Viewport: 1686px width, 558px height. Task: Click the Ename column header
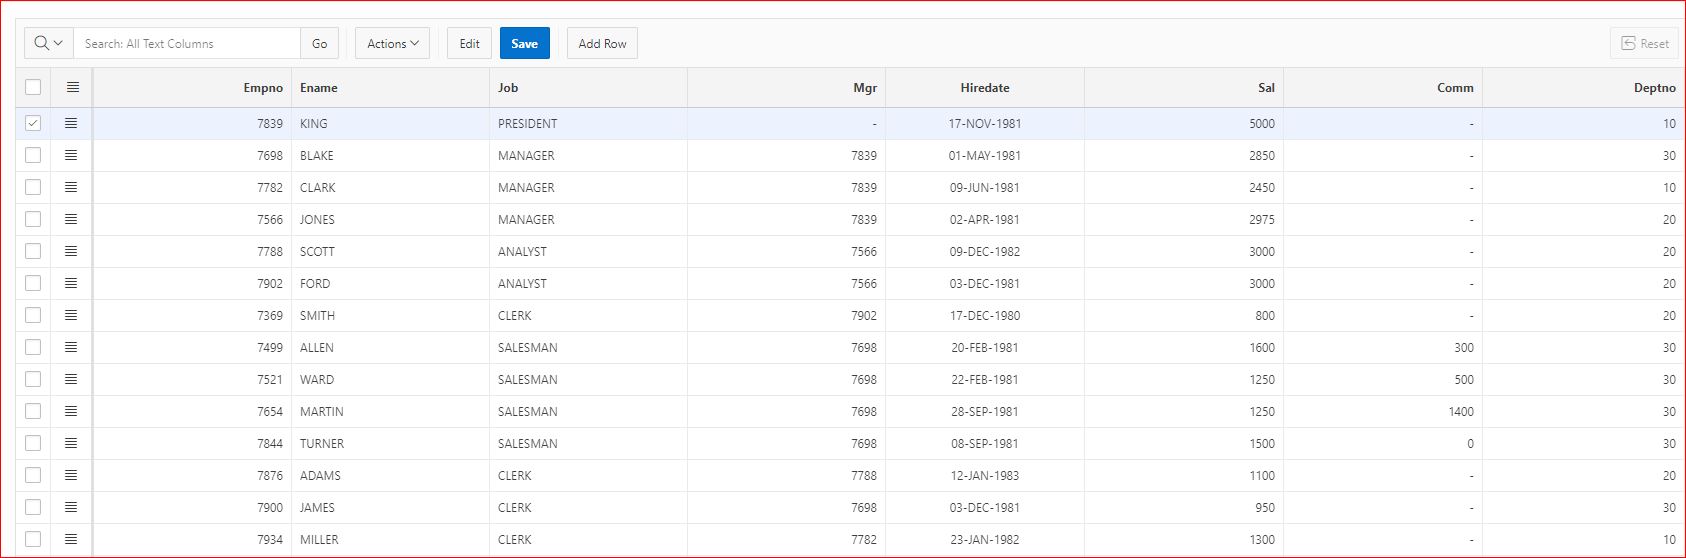pos(319,88)
